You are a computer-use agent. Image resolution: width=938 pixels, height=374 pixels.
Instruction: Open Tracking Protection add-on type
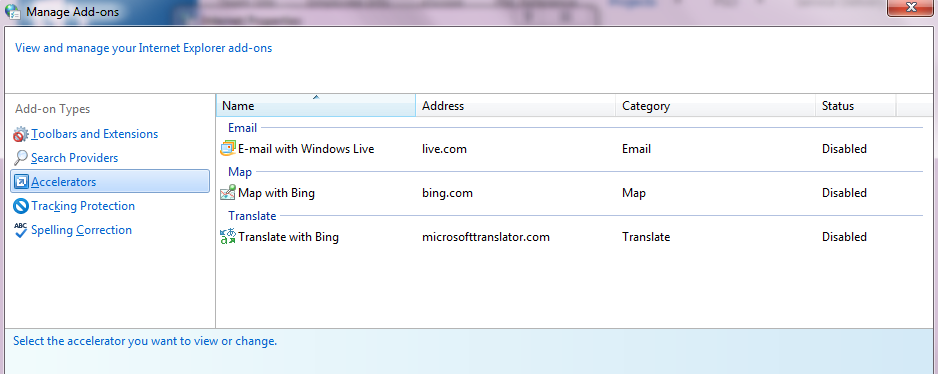coord(83,206)
